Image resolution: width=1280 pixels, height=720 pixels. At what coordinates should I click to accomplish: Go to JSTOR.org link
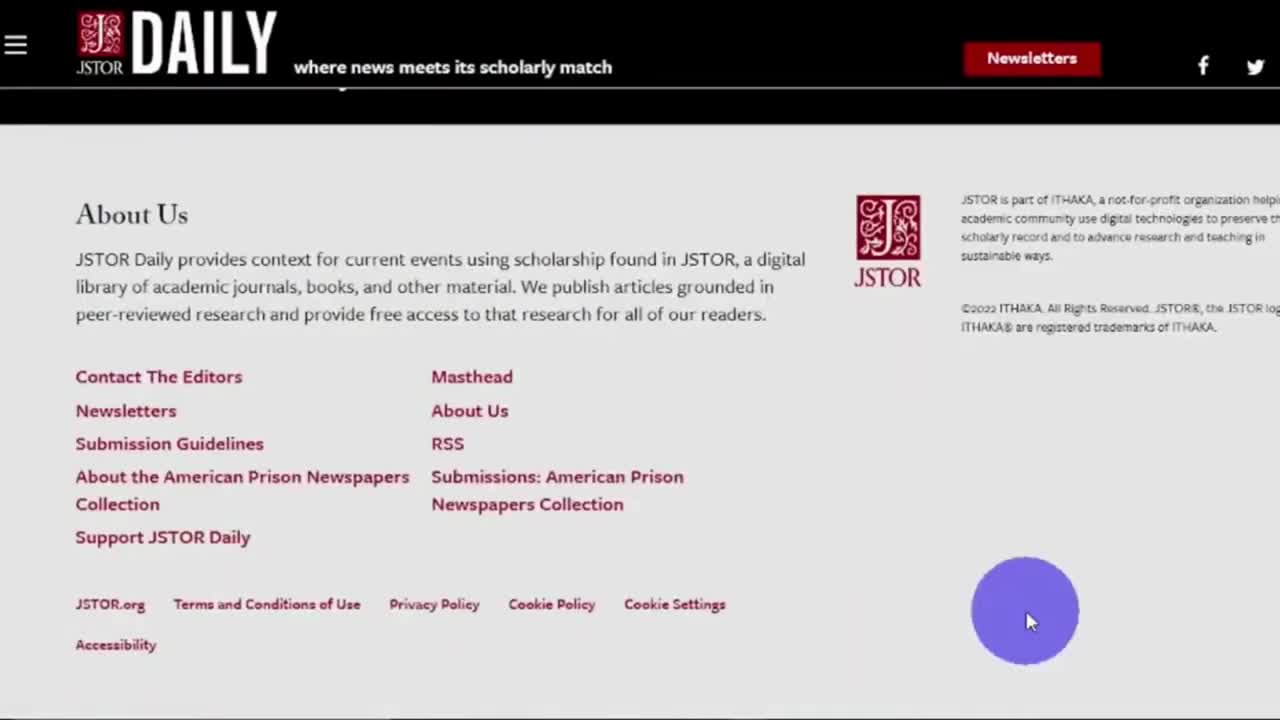(110, 604)
